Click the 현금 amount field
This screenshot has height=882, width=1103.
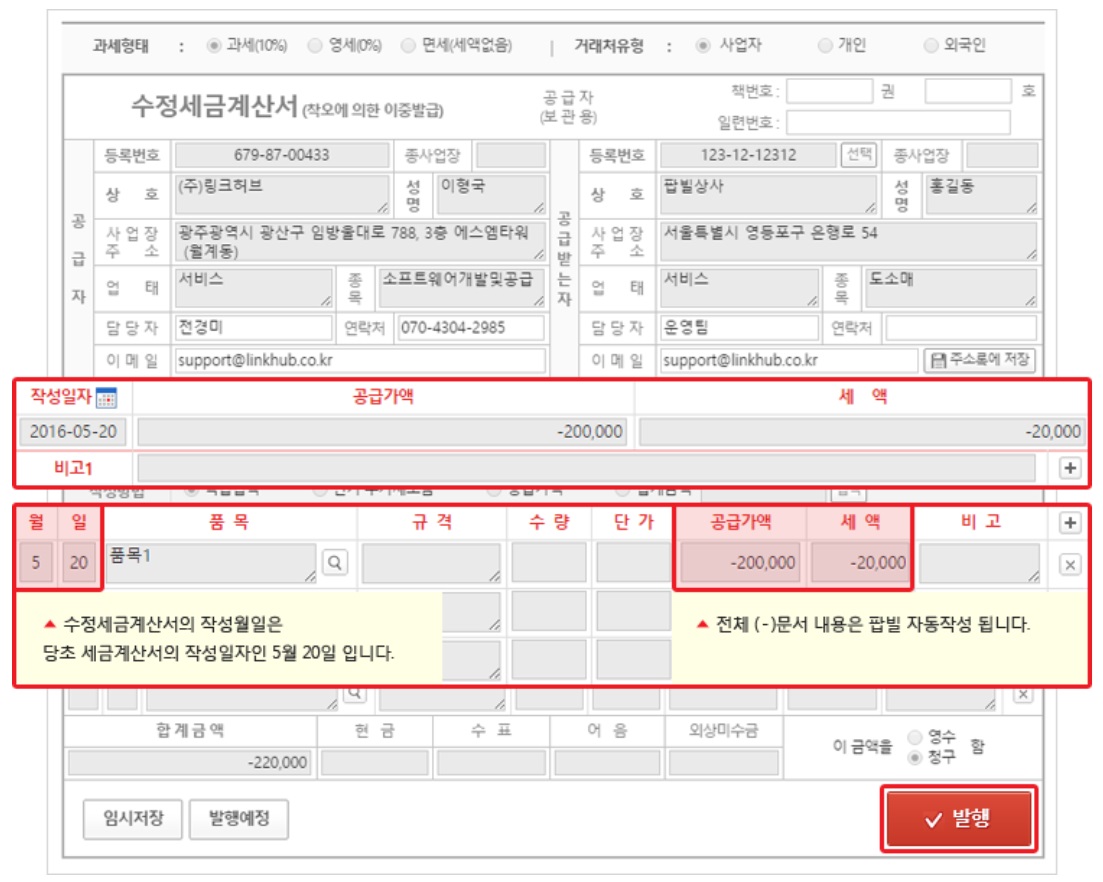click(375, 762)
